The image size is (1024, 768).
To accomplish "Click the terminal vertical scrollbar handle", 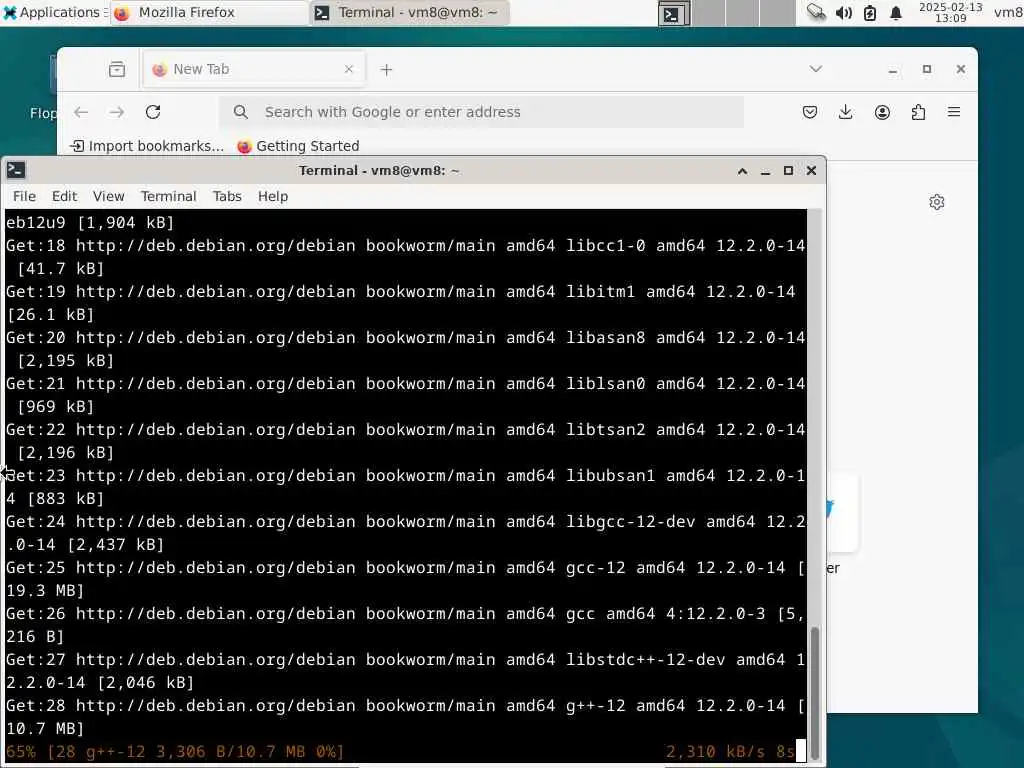I will 814,692.
